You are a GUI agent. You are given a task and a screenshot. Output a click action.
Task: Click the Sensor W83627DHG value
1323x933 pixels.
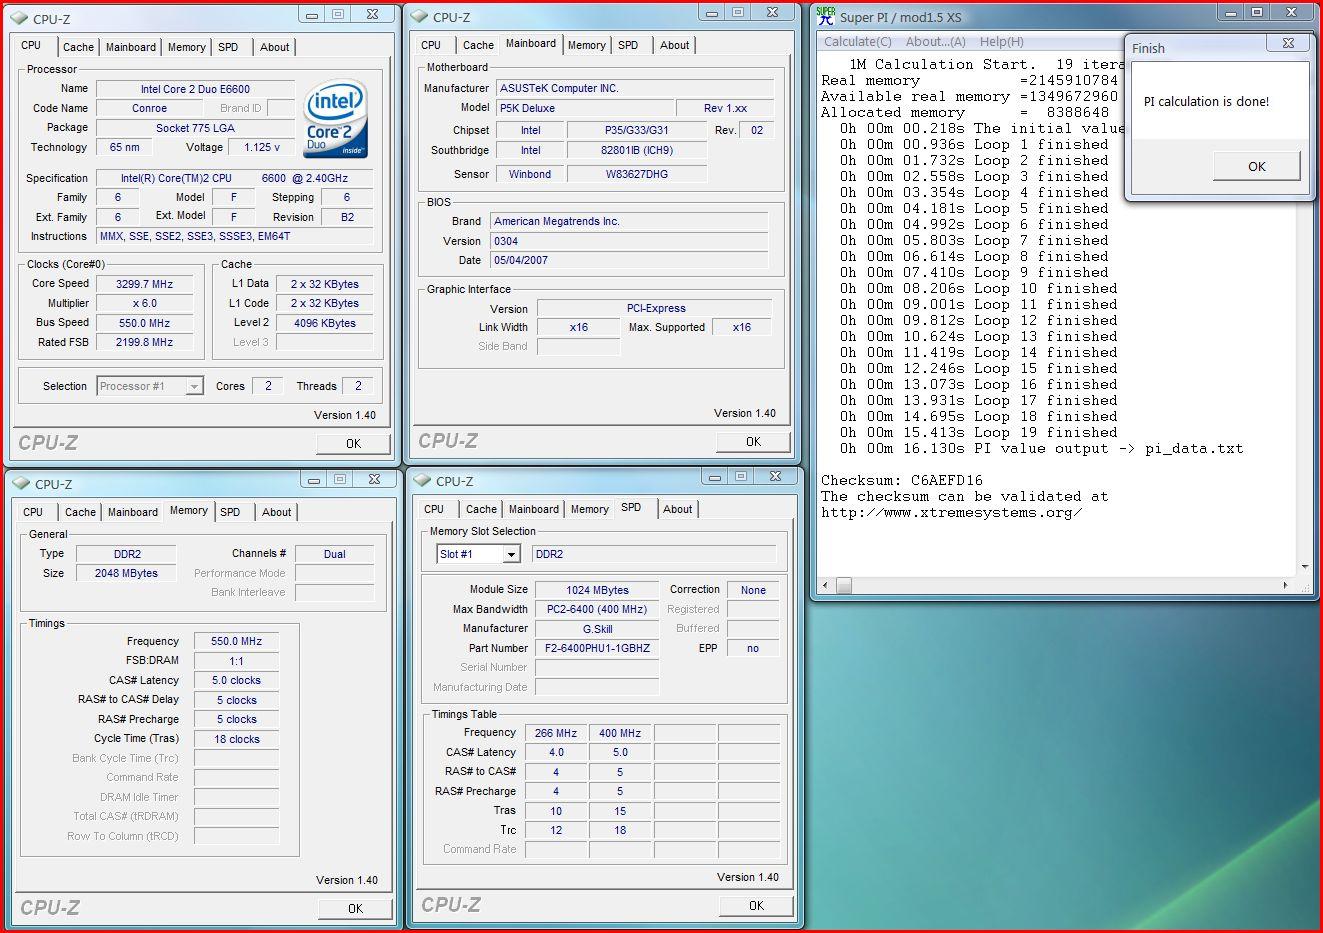point(636,174)
